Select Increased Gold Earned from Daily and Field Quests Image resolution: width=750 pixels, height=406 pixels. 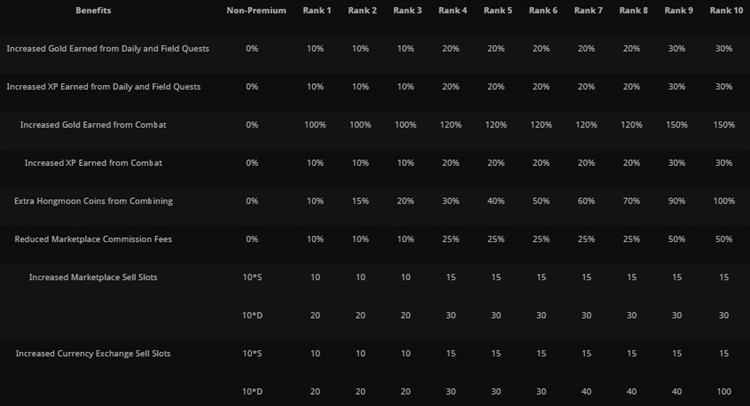coord(108,49)
